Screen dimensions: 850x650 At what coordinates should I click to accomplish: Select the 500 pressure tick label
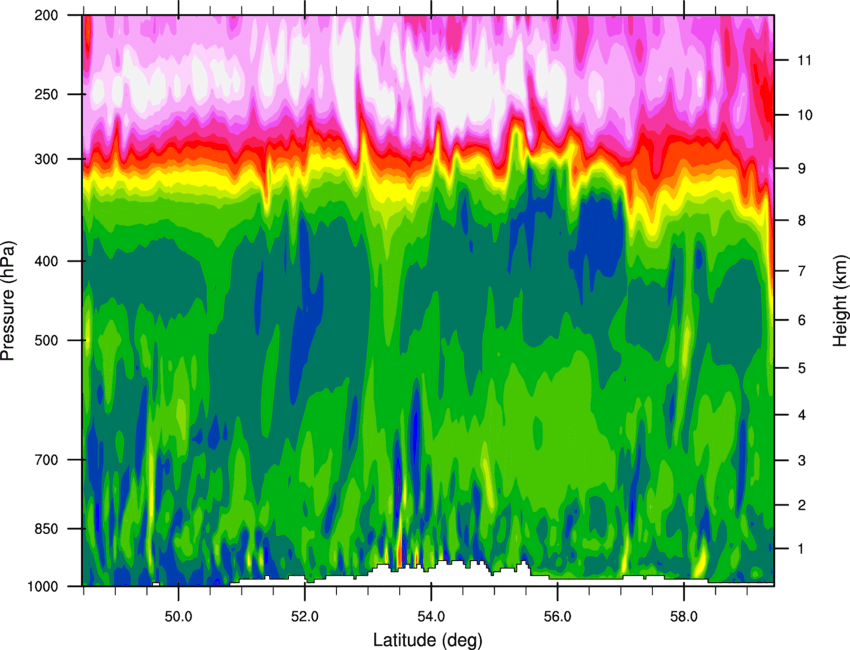[x=46, y=340]
